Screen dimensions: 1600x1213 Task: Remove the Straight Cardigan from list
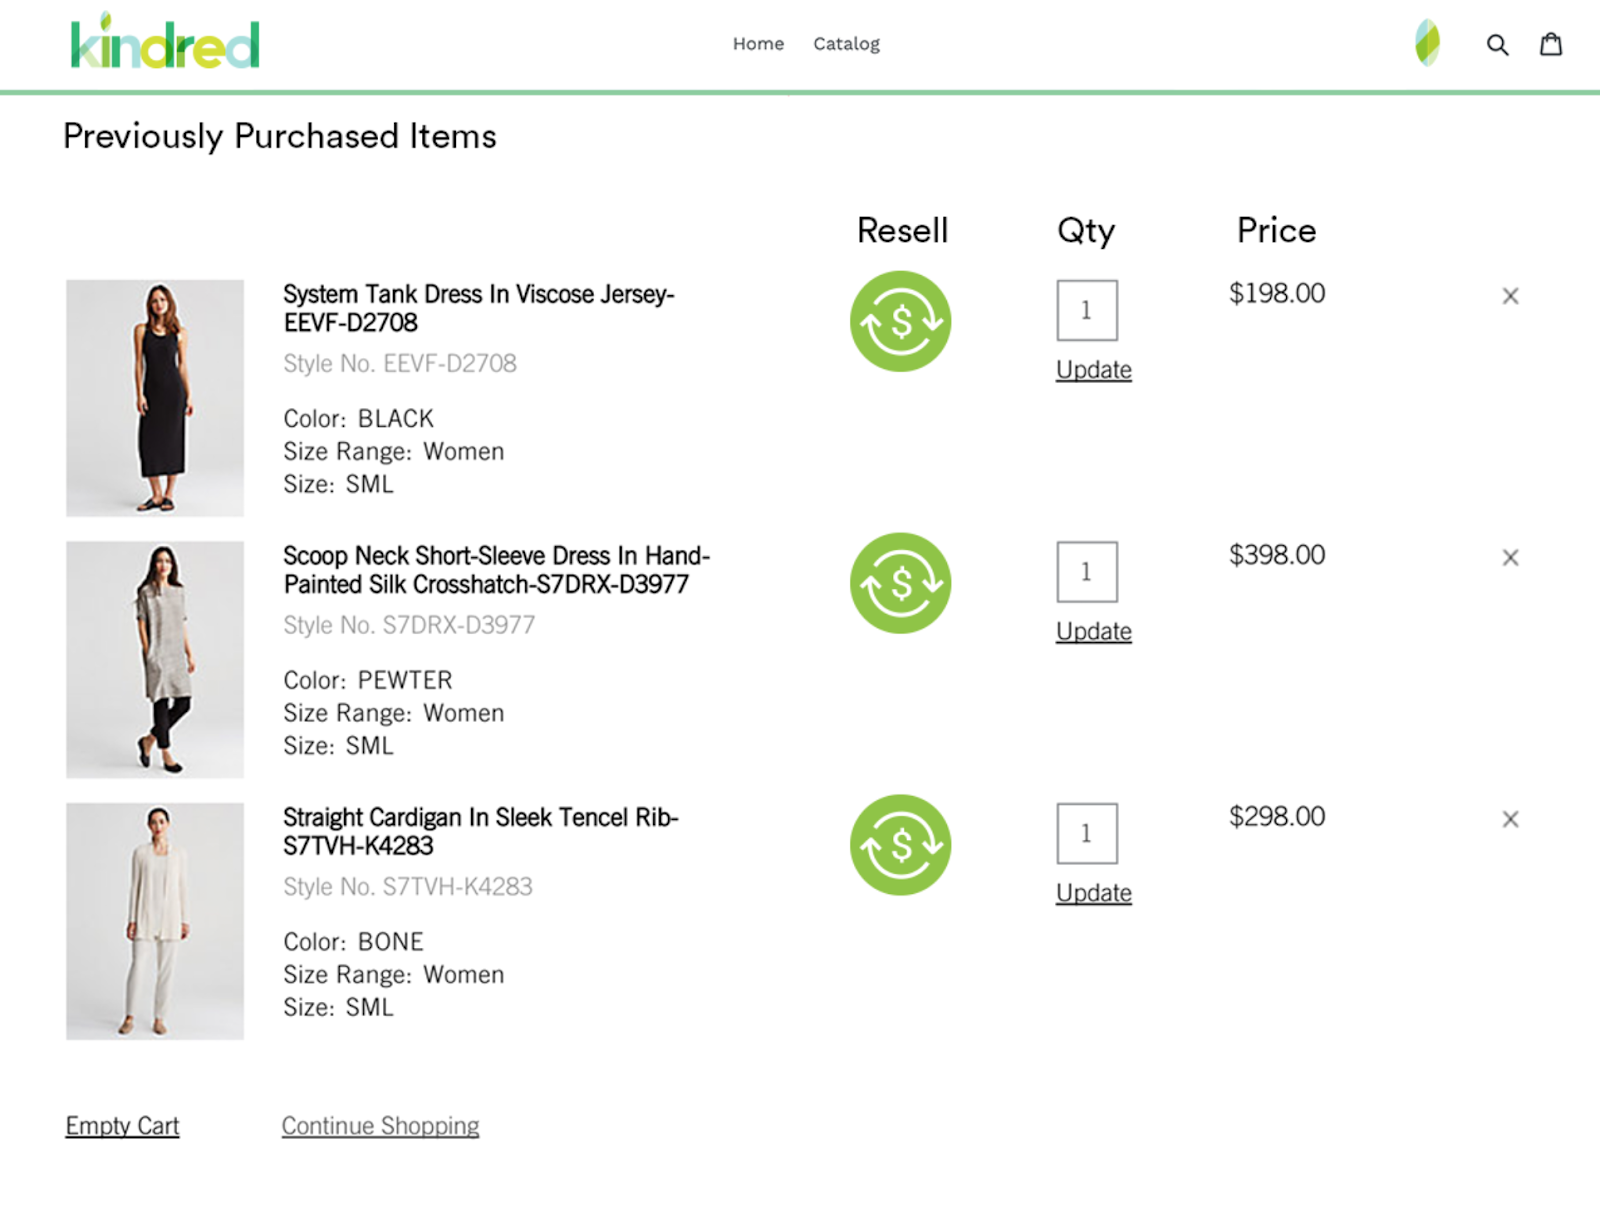[x=1510, y=820]
